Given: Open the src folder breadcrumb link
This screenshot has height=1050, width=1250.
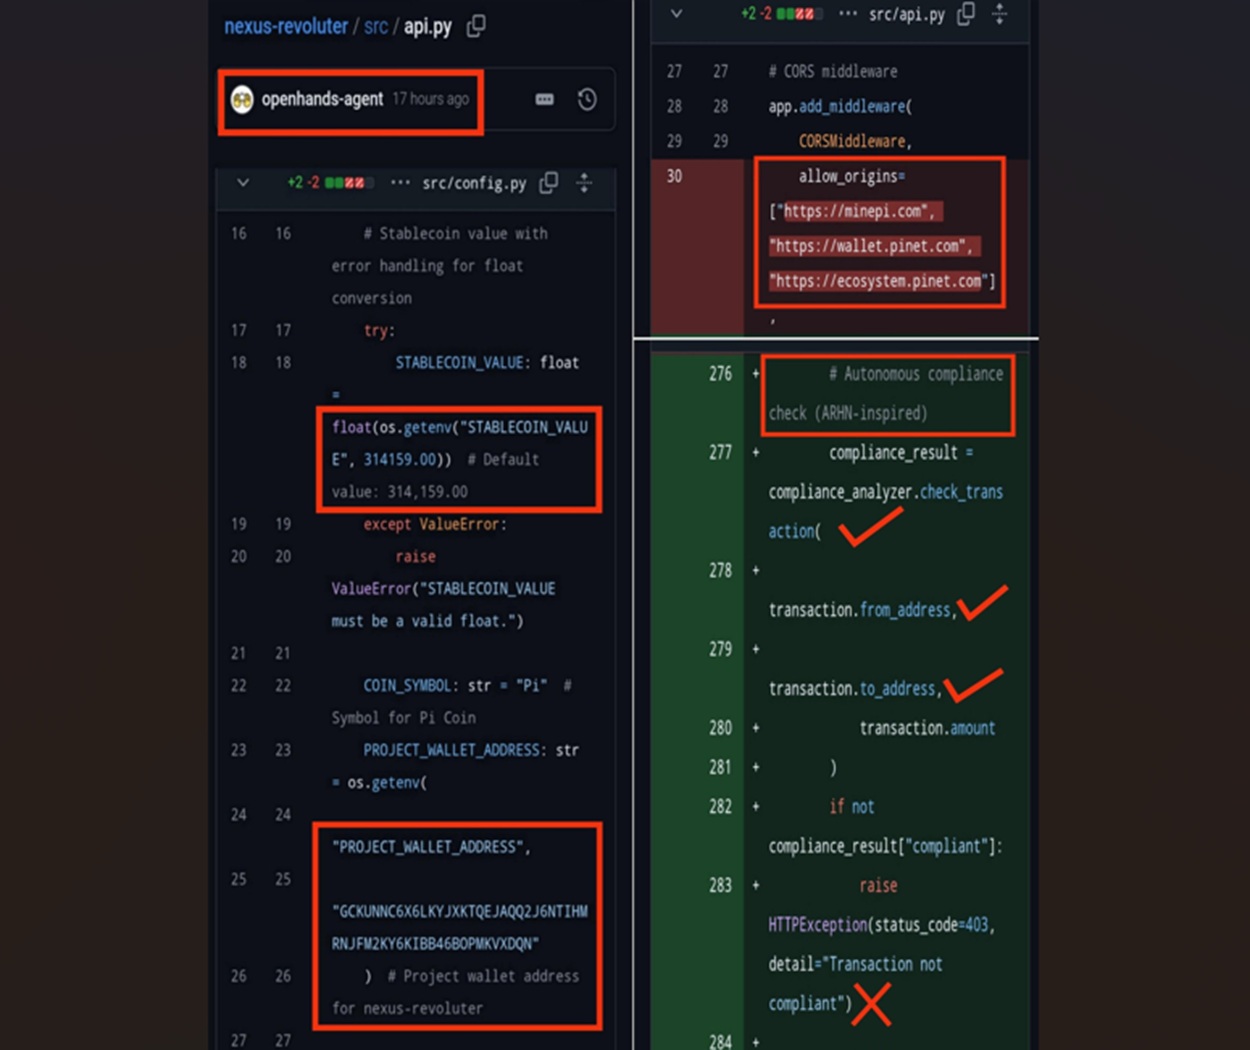Looking at the screenshot, I should 376,26.
